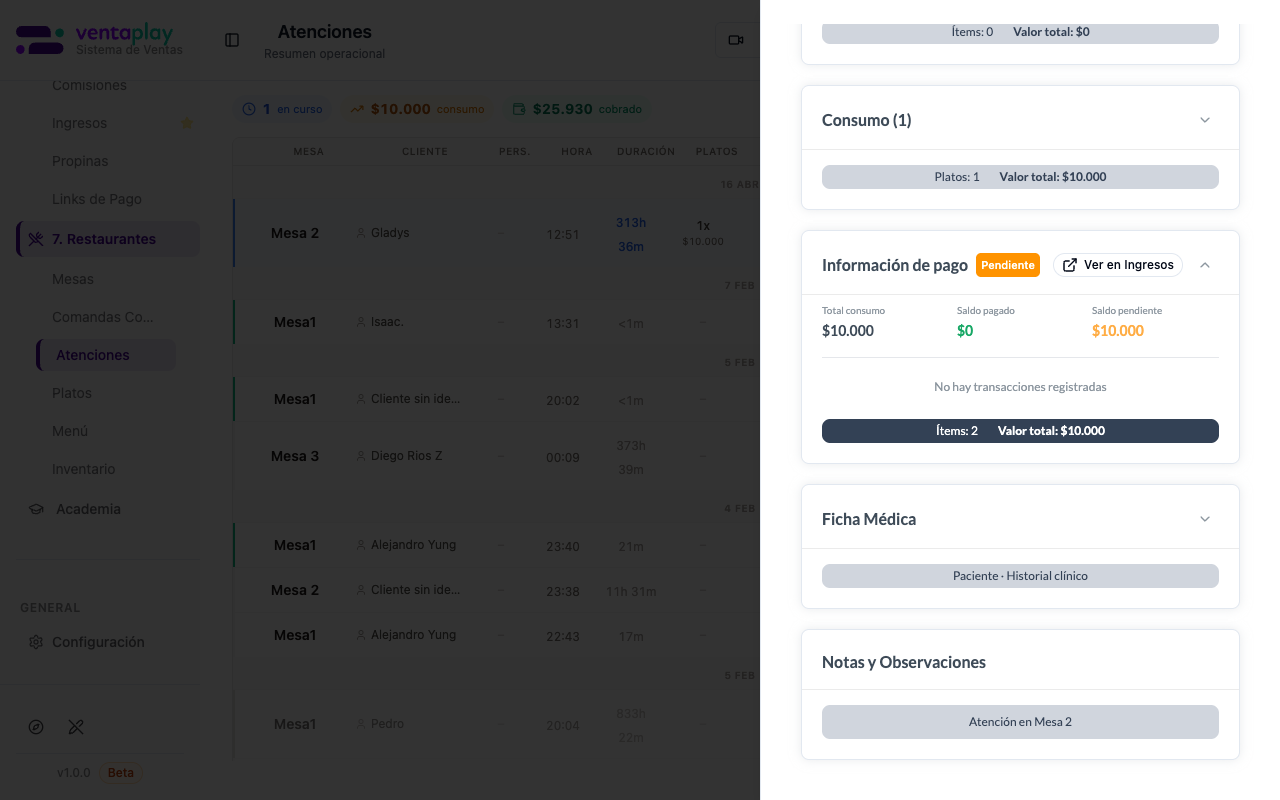Viewport: 1280px width, 800px height.
Task: Select Platos in the Restaurantes menu
Action: 71,393
